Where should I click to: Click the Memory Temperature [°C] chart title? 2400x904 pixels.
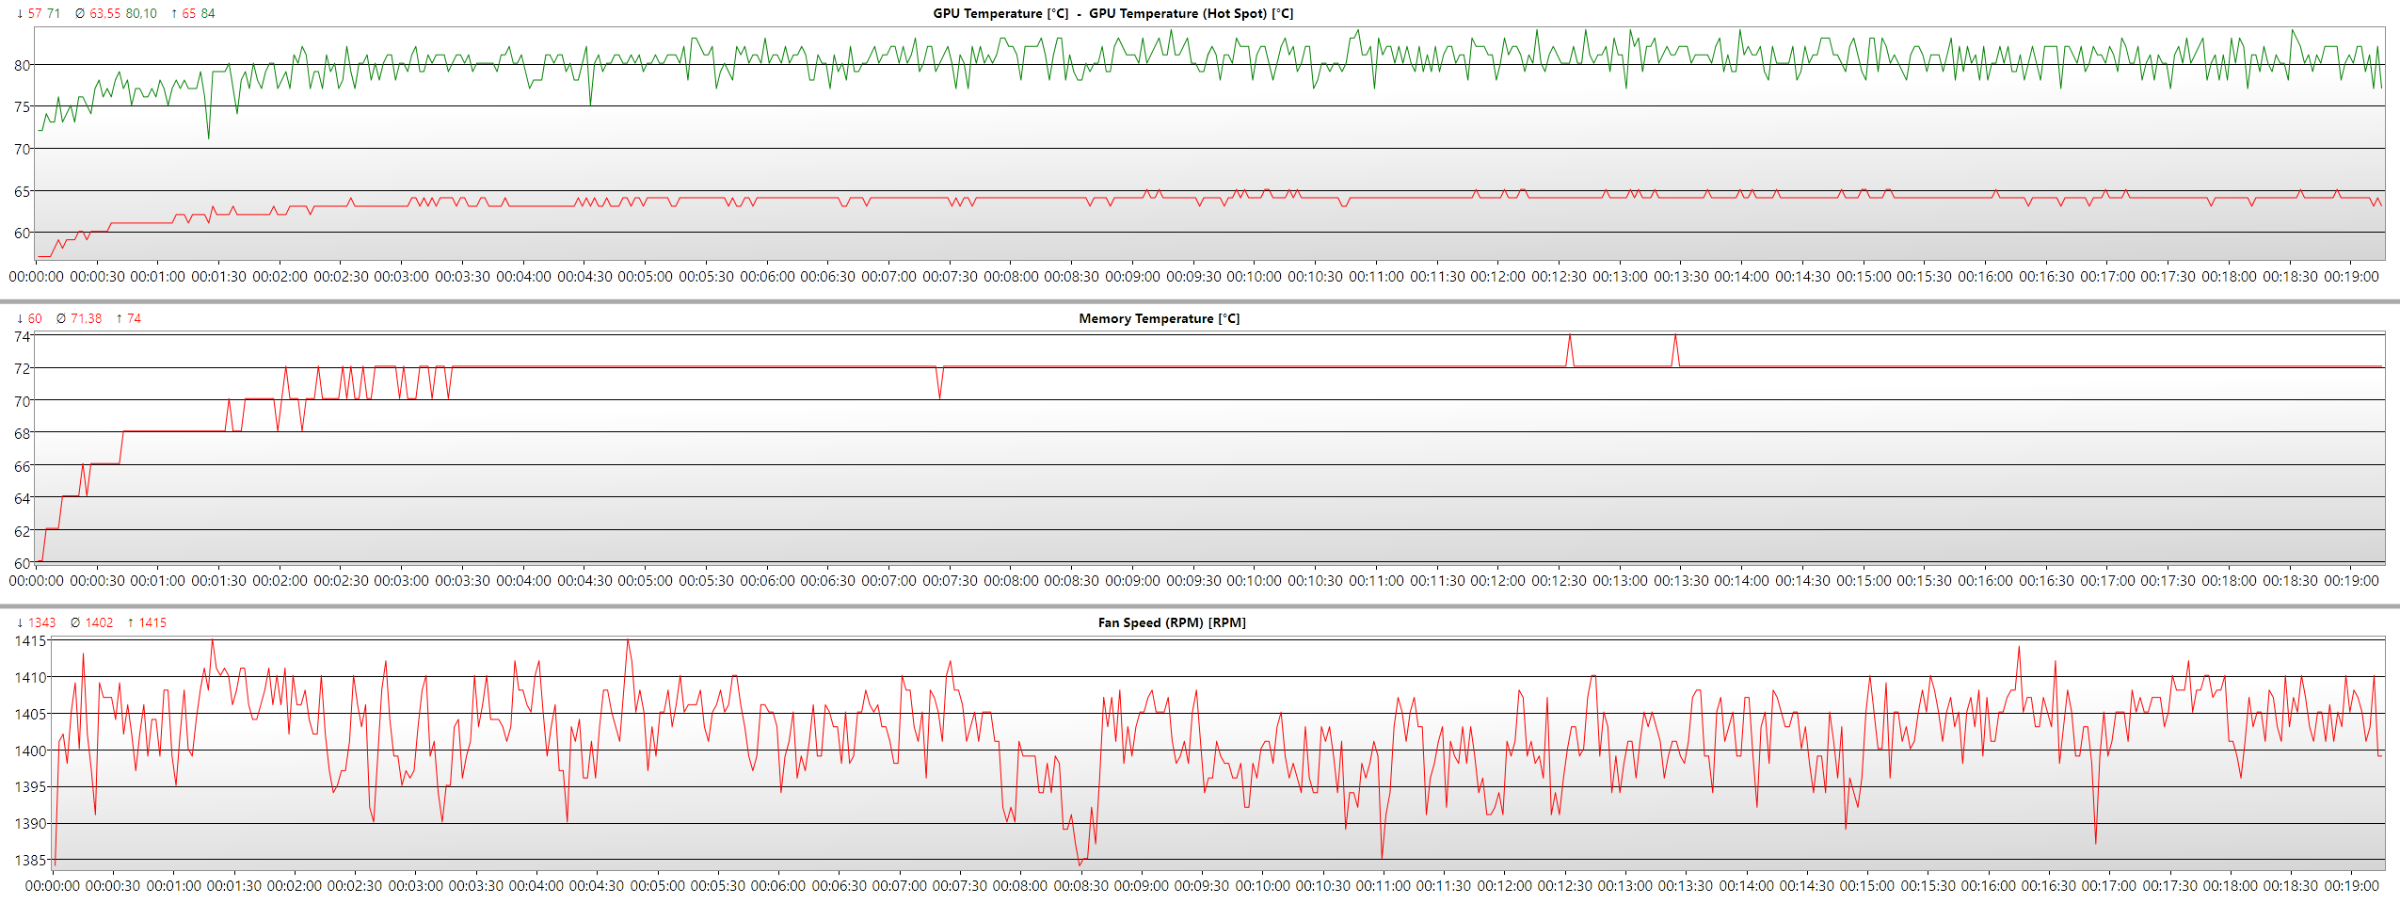[x=1159, y=319]
